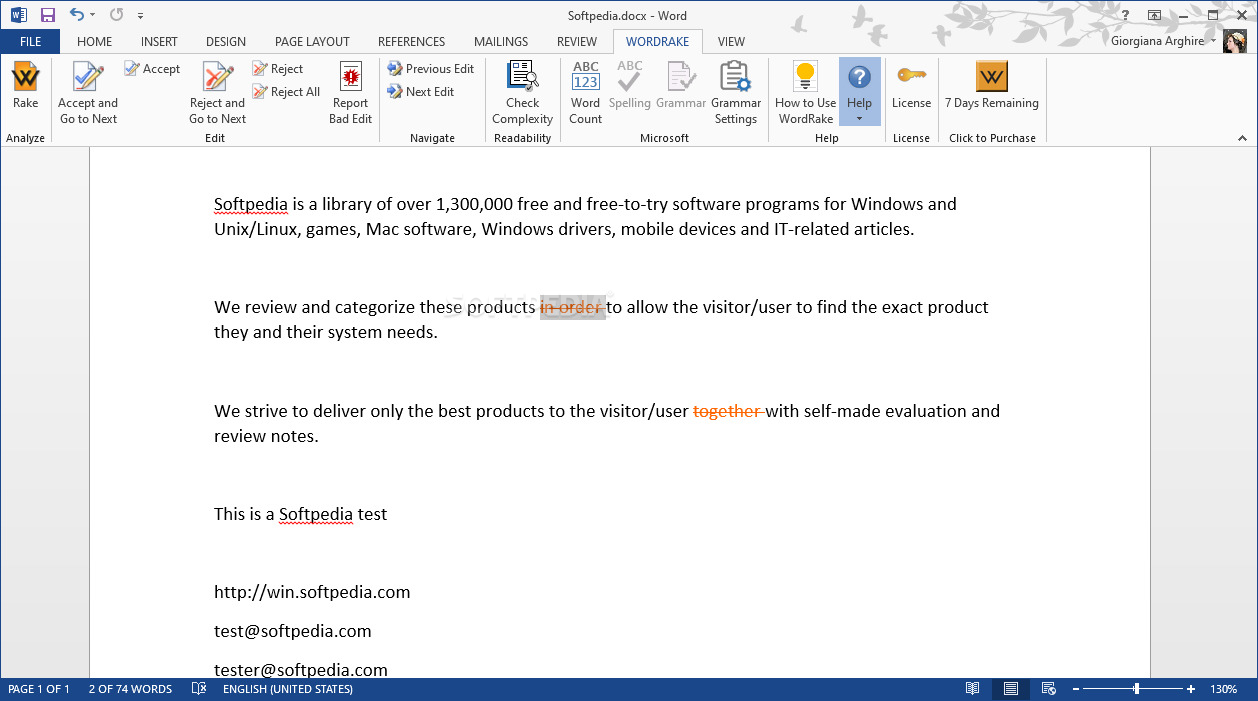This screenshot has height=701, width=1258.
Task: Check Complexity readability
Action: tap(522, 93)
